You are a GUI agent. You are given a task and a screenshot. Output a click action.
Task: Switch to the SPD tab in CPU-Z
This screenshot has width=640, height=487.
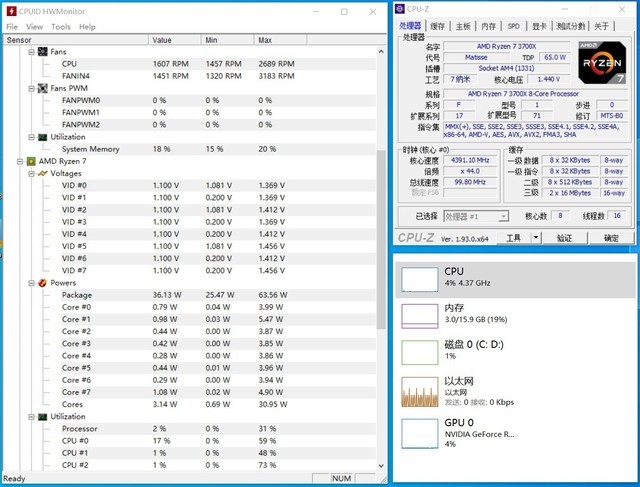coord(513,26)
